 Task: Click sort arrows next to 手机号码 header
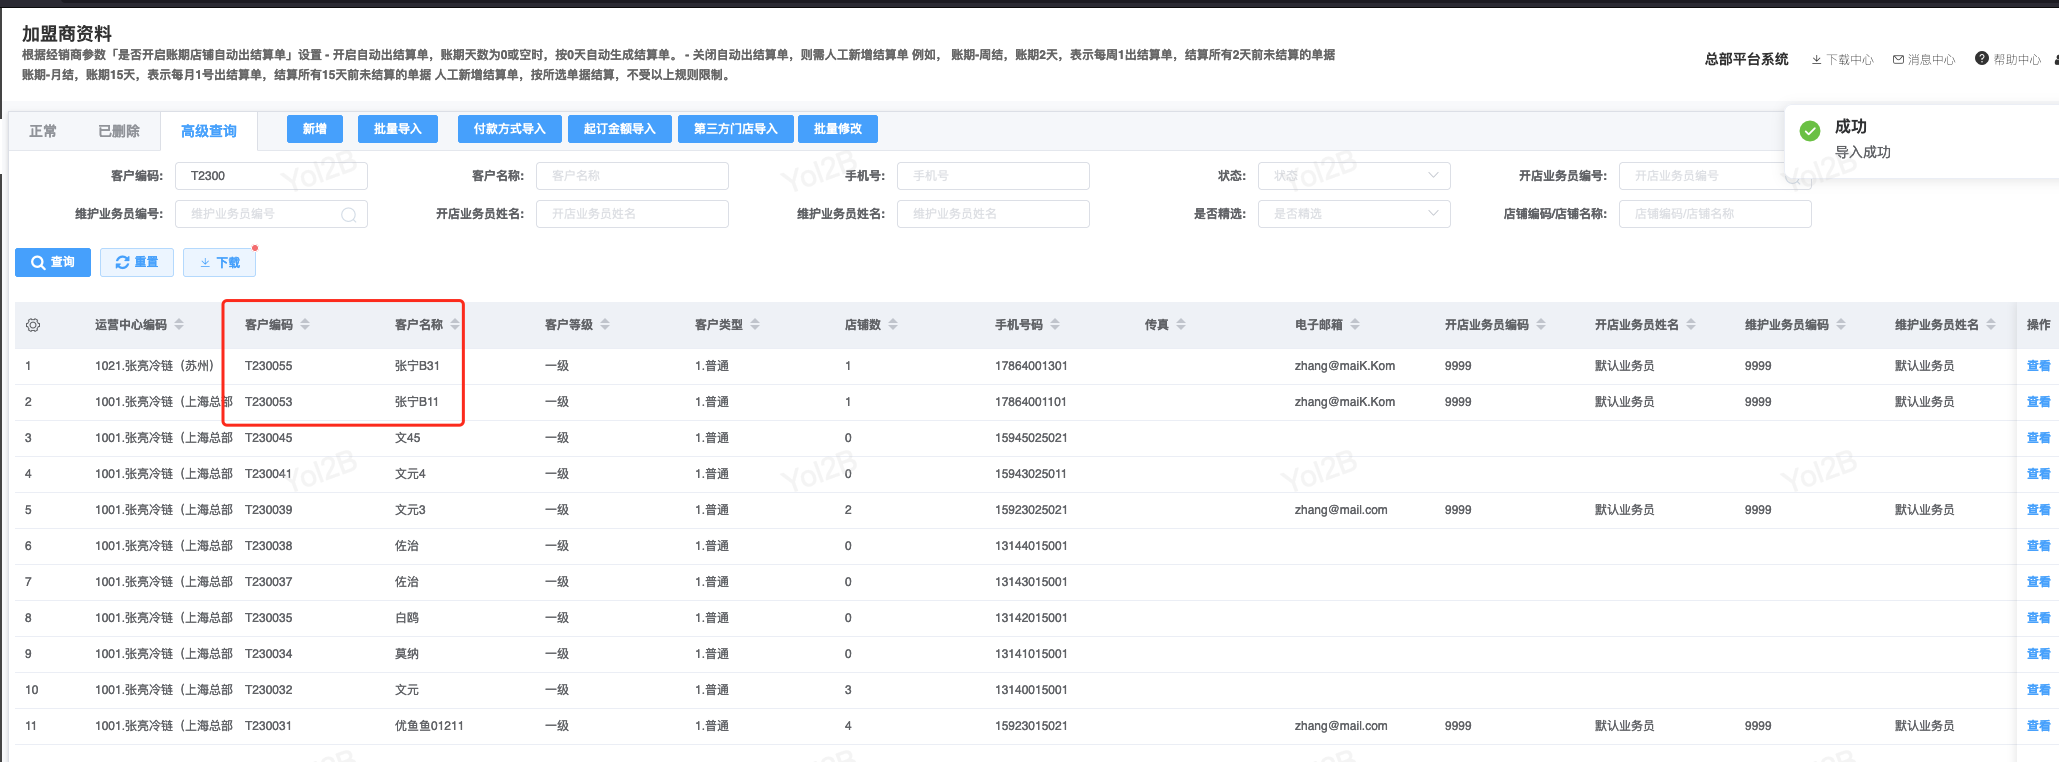click(1055, 324)
